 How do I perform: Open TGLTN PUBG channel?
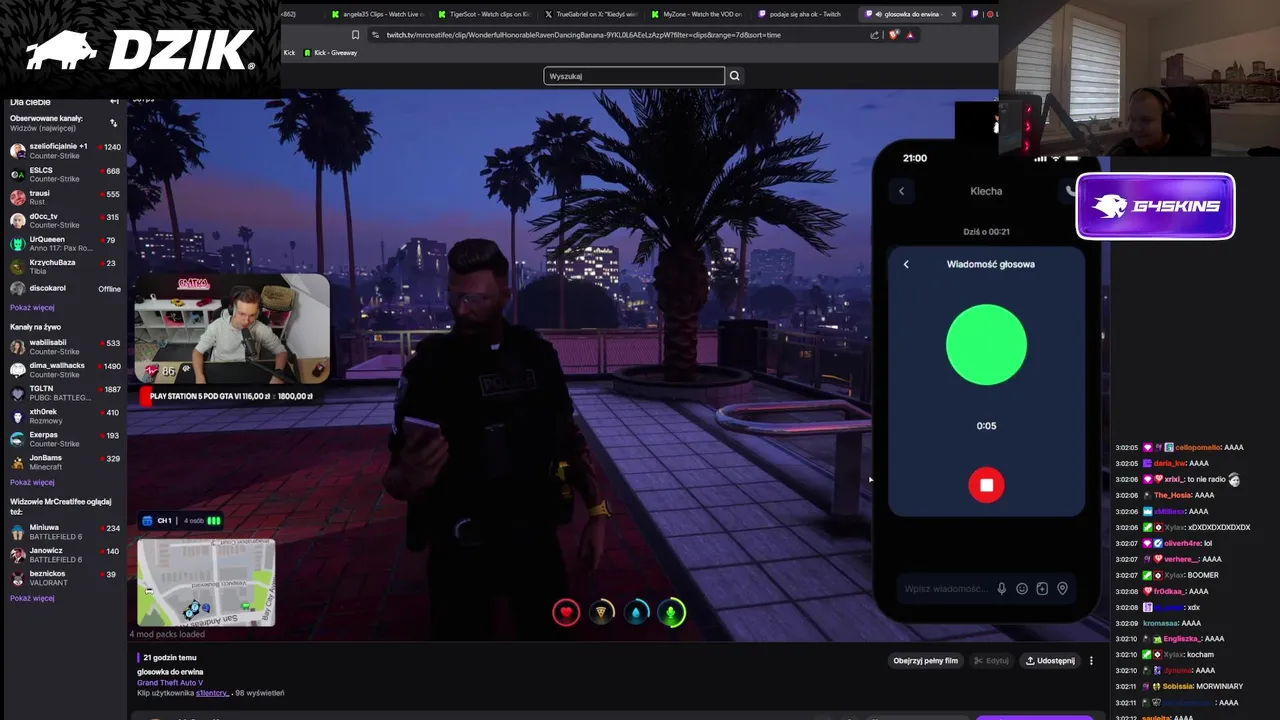(x=65, y=393)
